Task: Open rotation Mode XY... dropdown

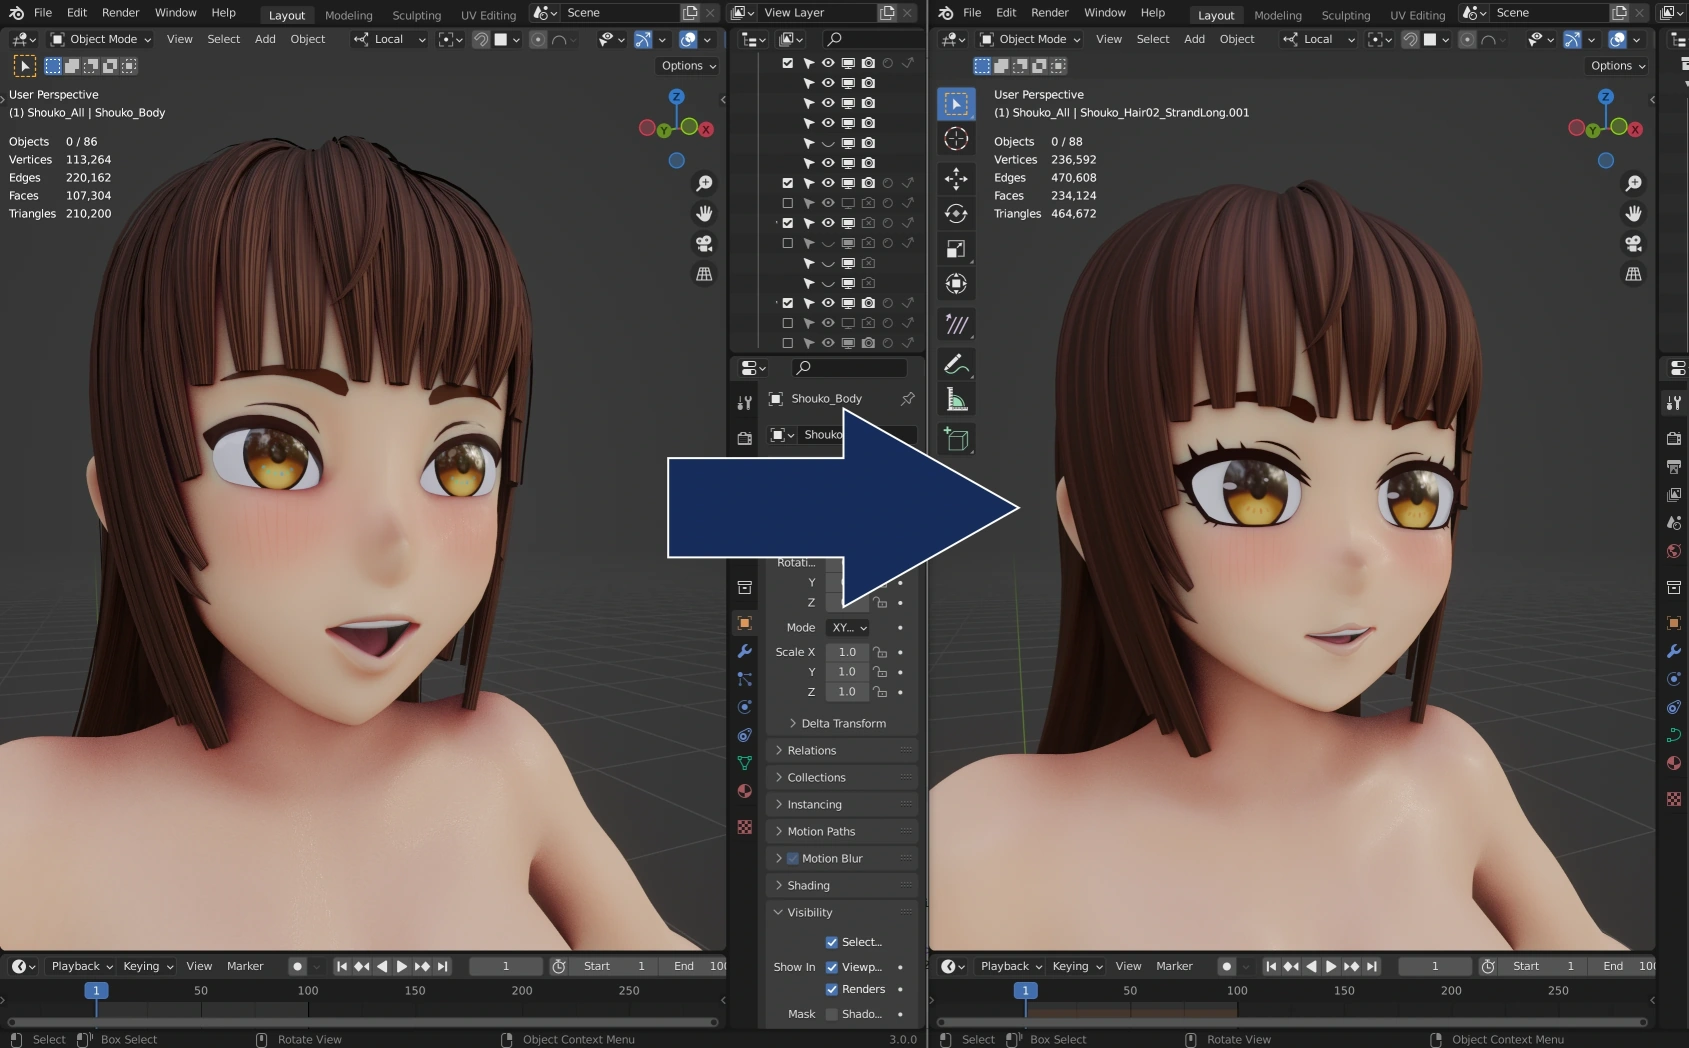Action: (x=849, y=628)
